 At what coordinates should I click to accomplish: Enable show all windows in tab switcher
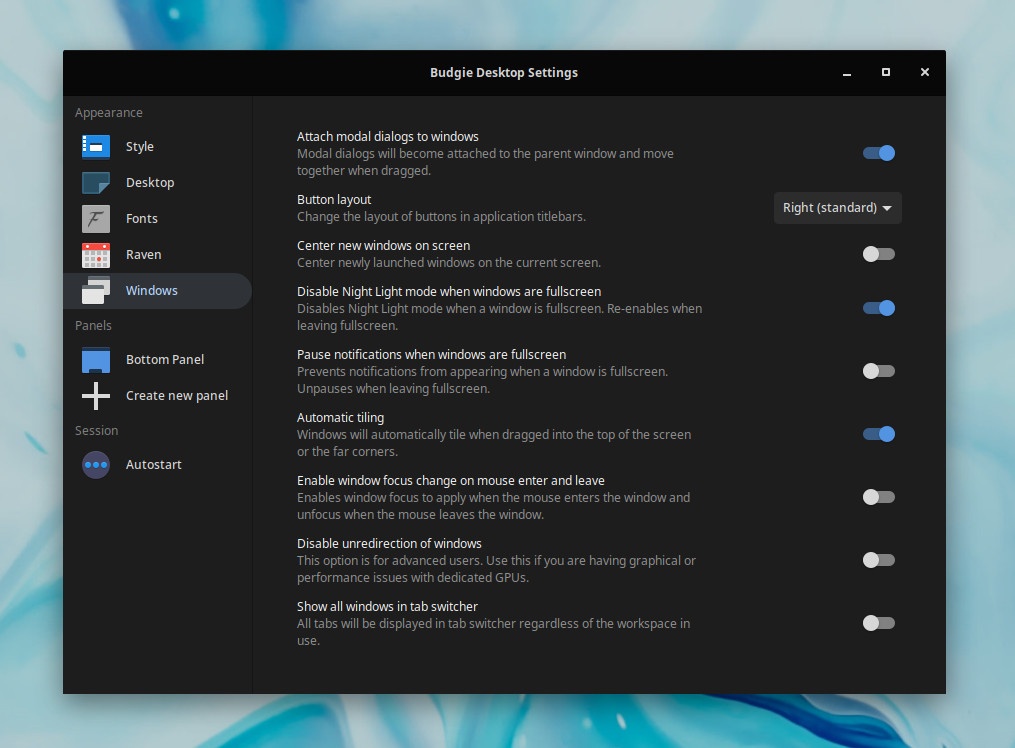[x=878, y=623]
